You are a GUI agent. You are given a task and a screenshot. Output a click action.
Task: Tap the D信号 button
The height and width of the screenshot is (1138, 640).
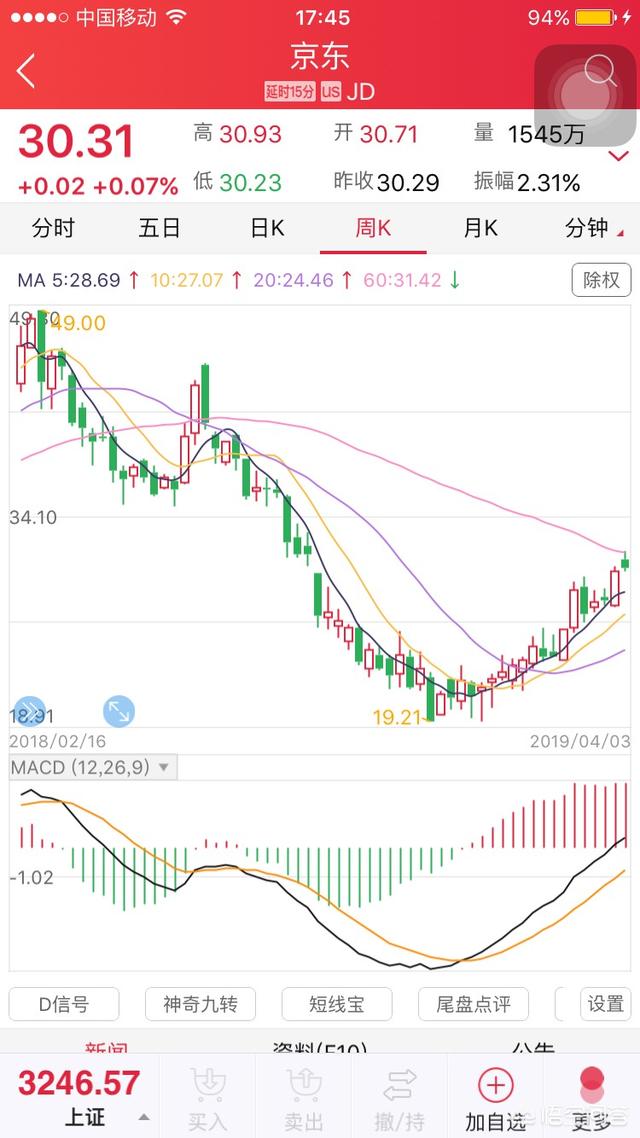point(64,1004)
